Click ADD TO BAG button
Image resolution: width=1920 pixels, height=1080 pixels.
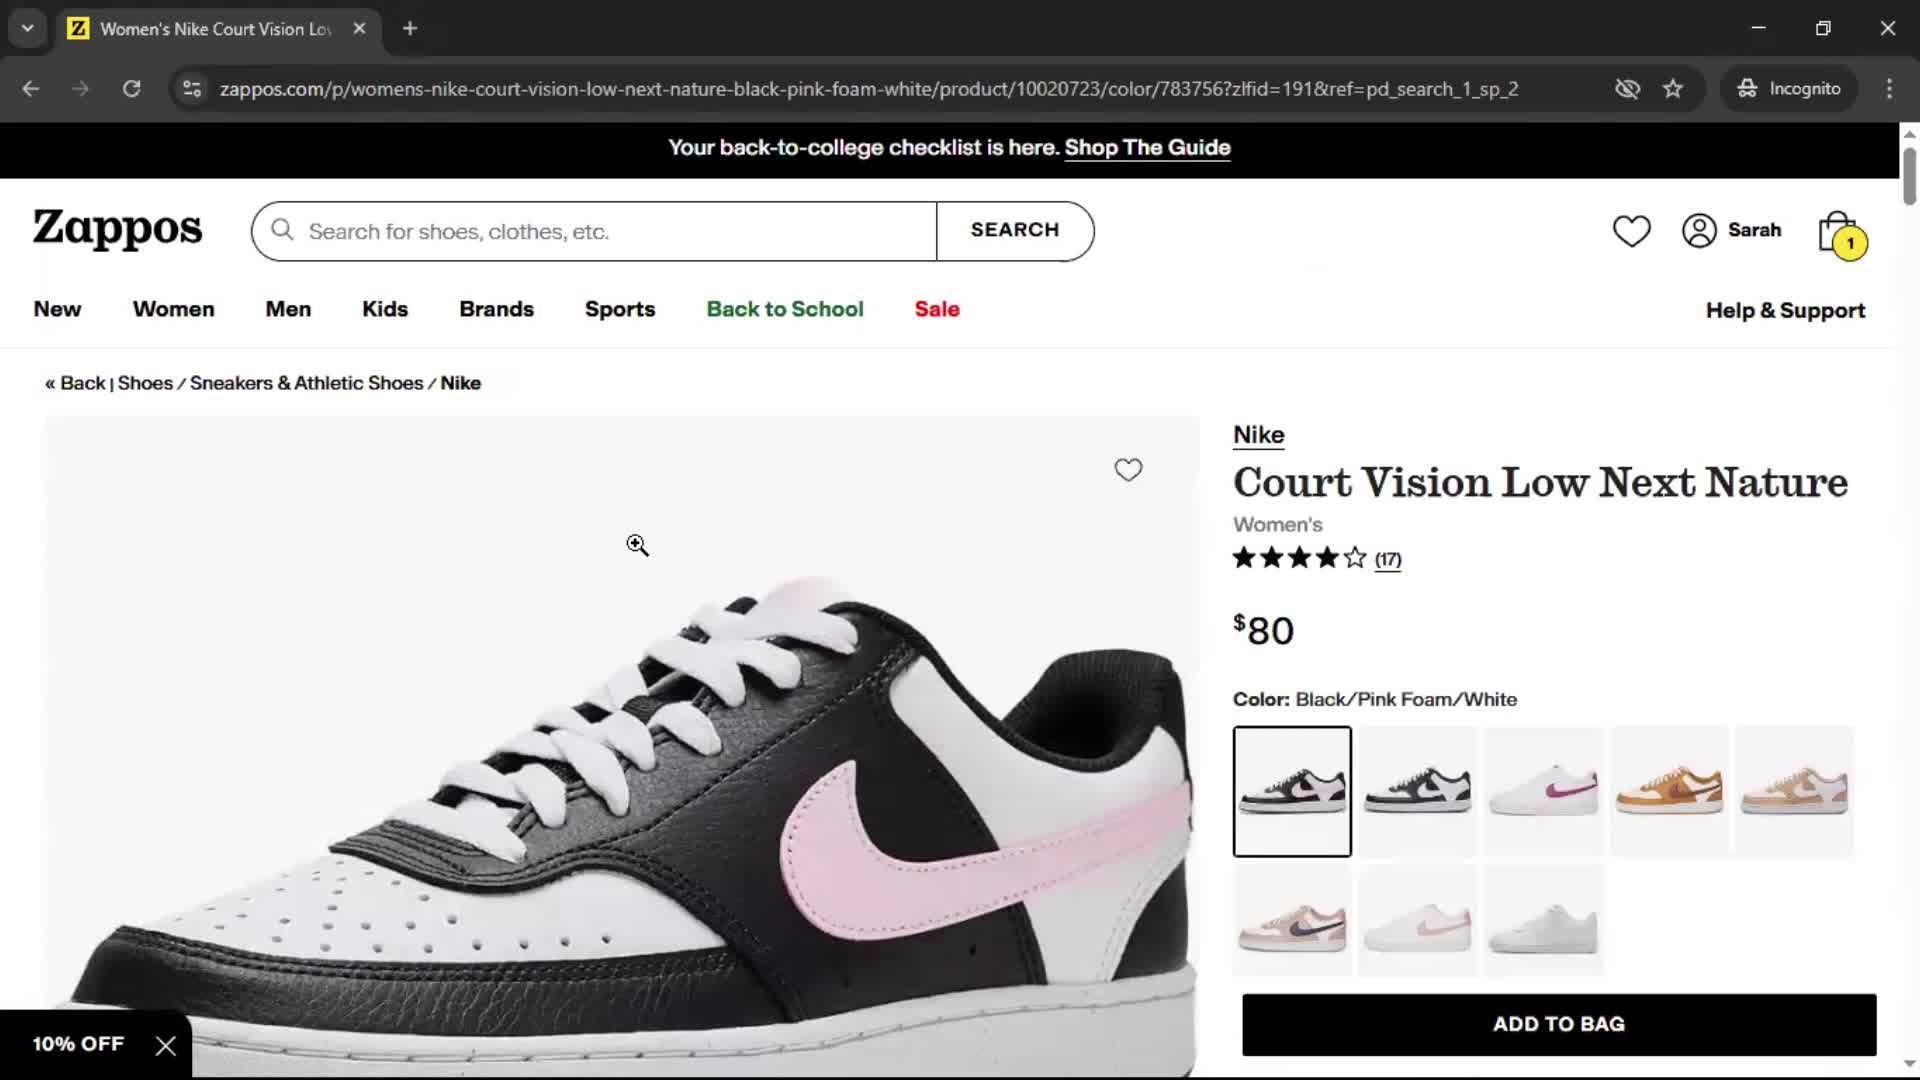point(1559,1024)
